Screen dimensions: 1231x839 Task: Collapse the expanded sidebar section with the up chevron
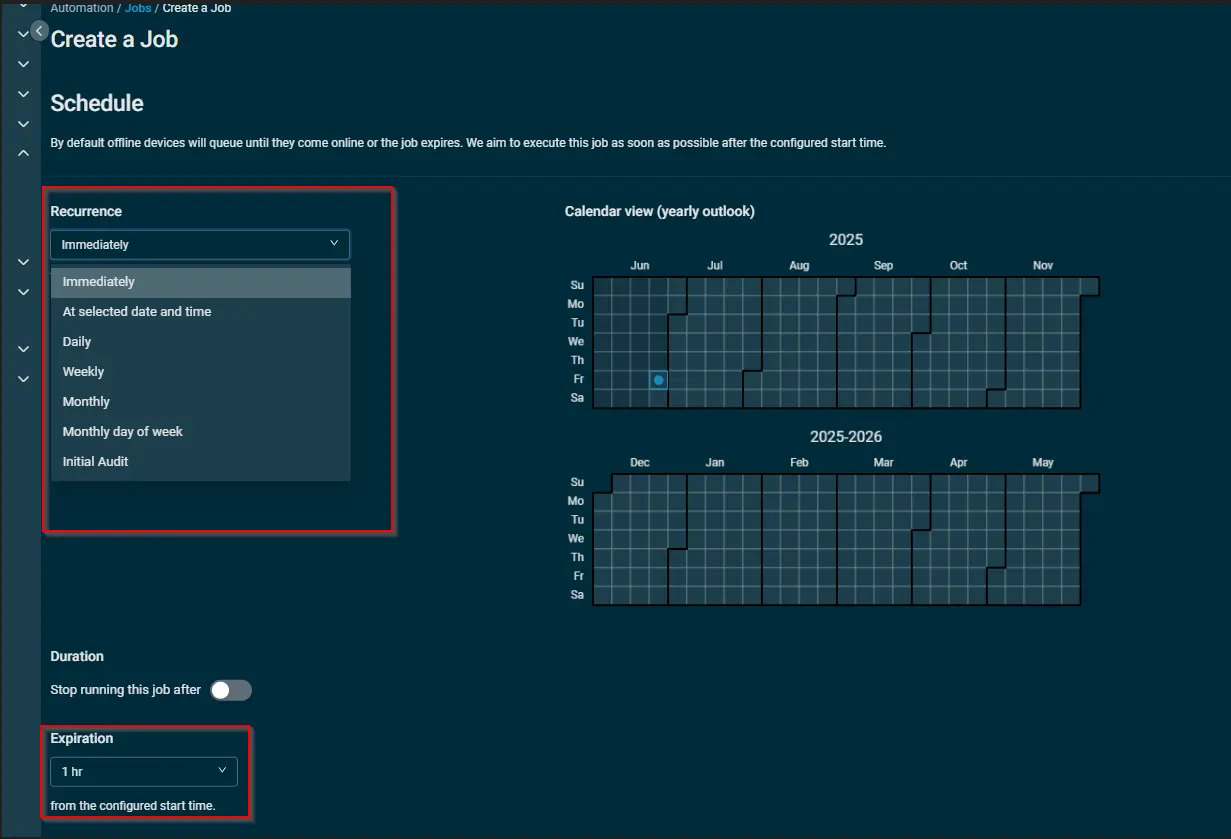(x=23, y=153)
